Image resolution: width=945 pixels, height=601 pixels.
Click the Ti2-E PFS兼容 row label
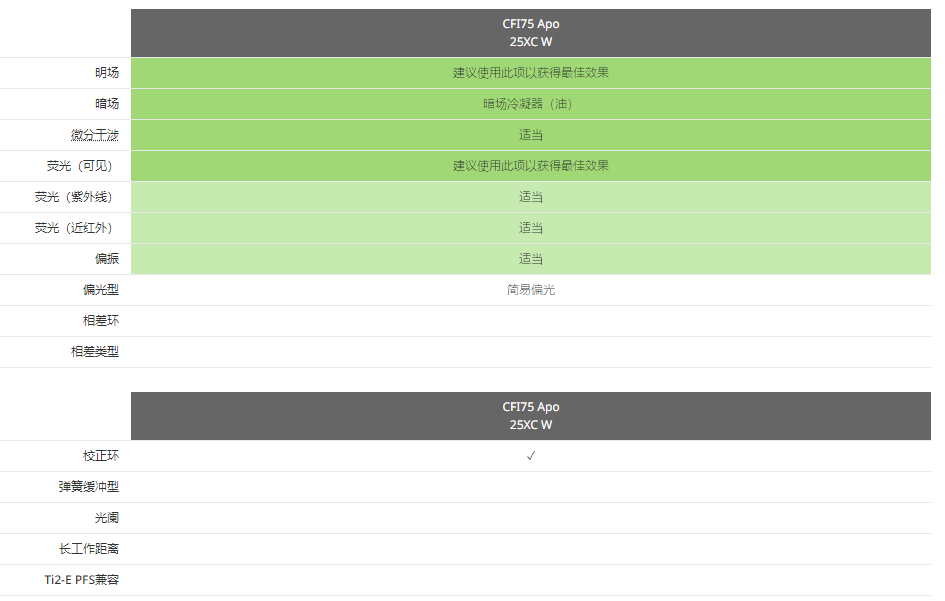click(81, 580)
